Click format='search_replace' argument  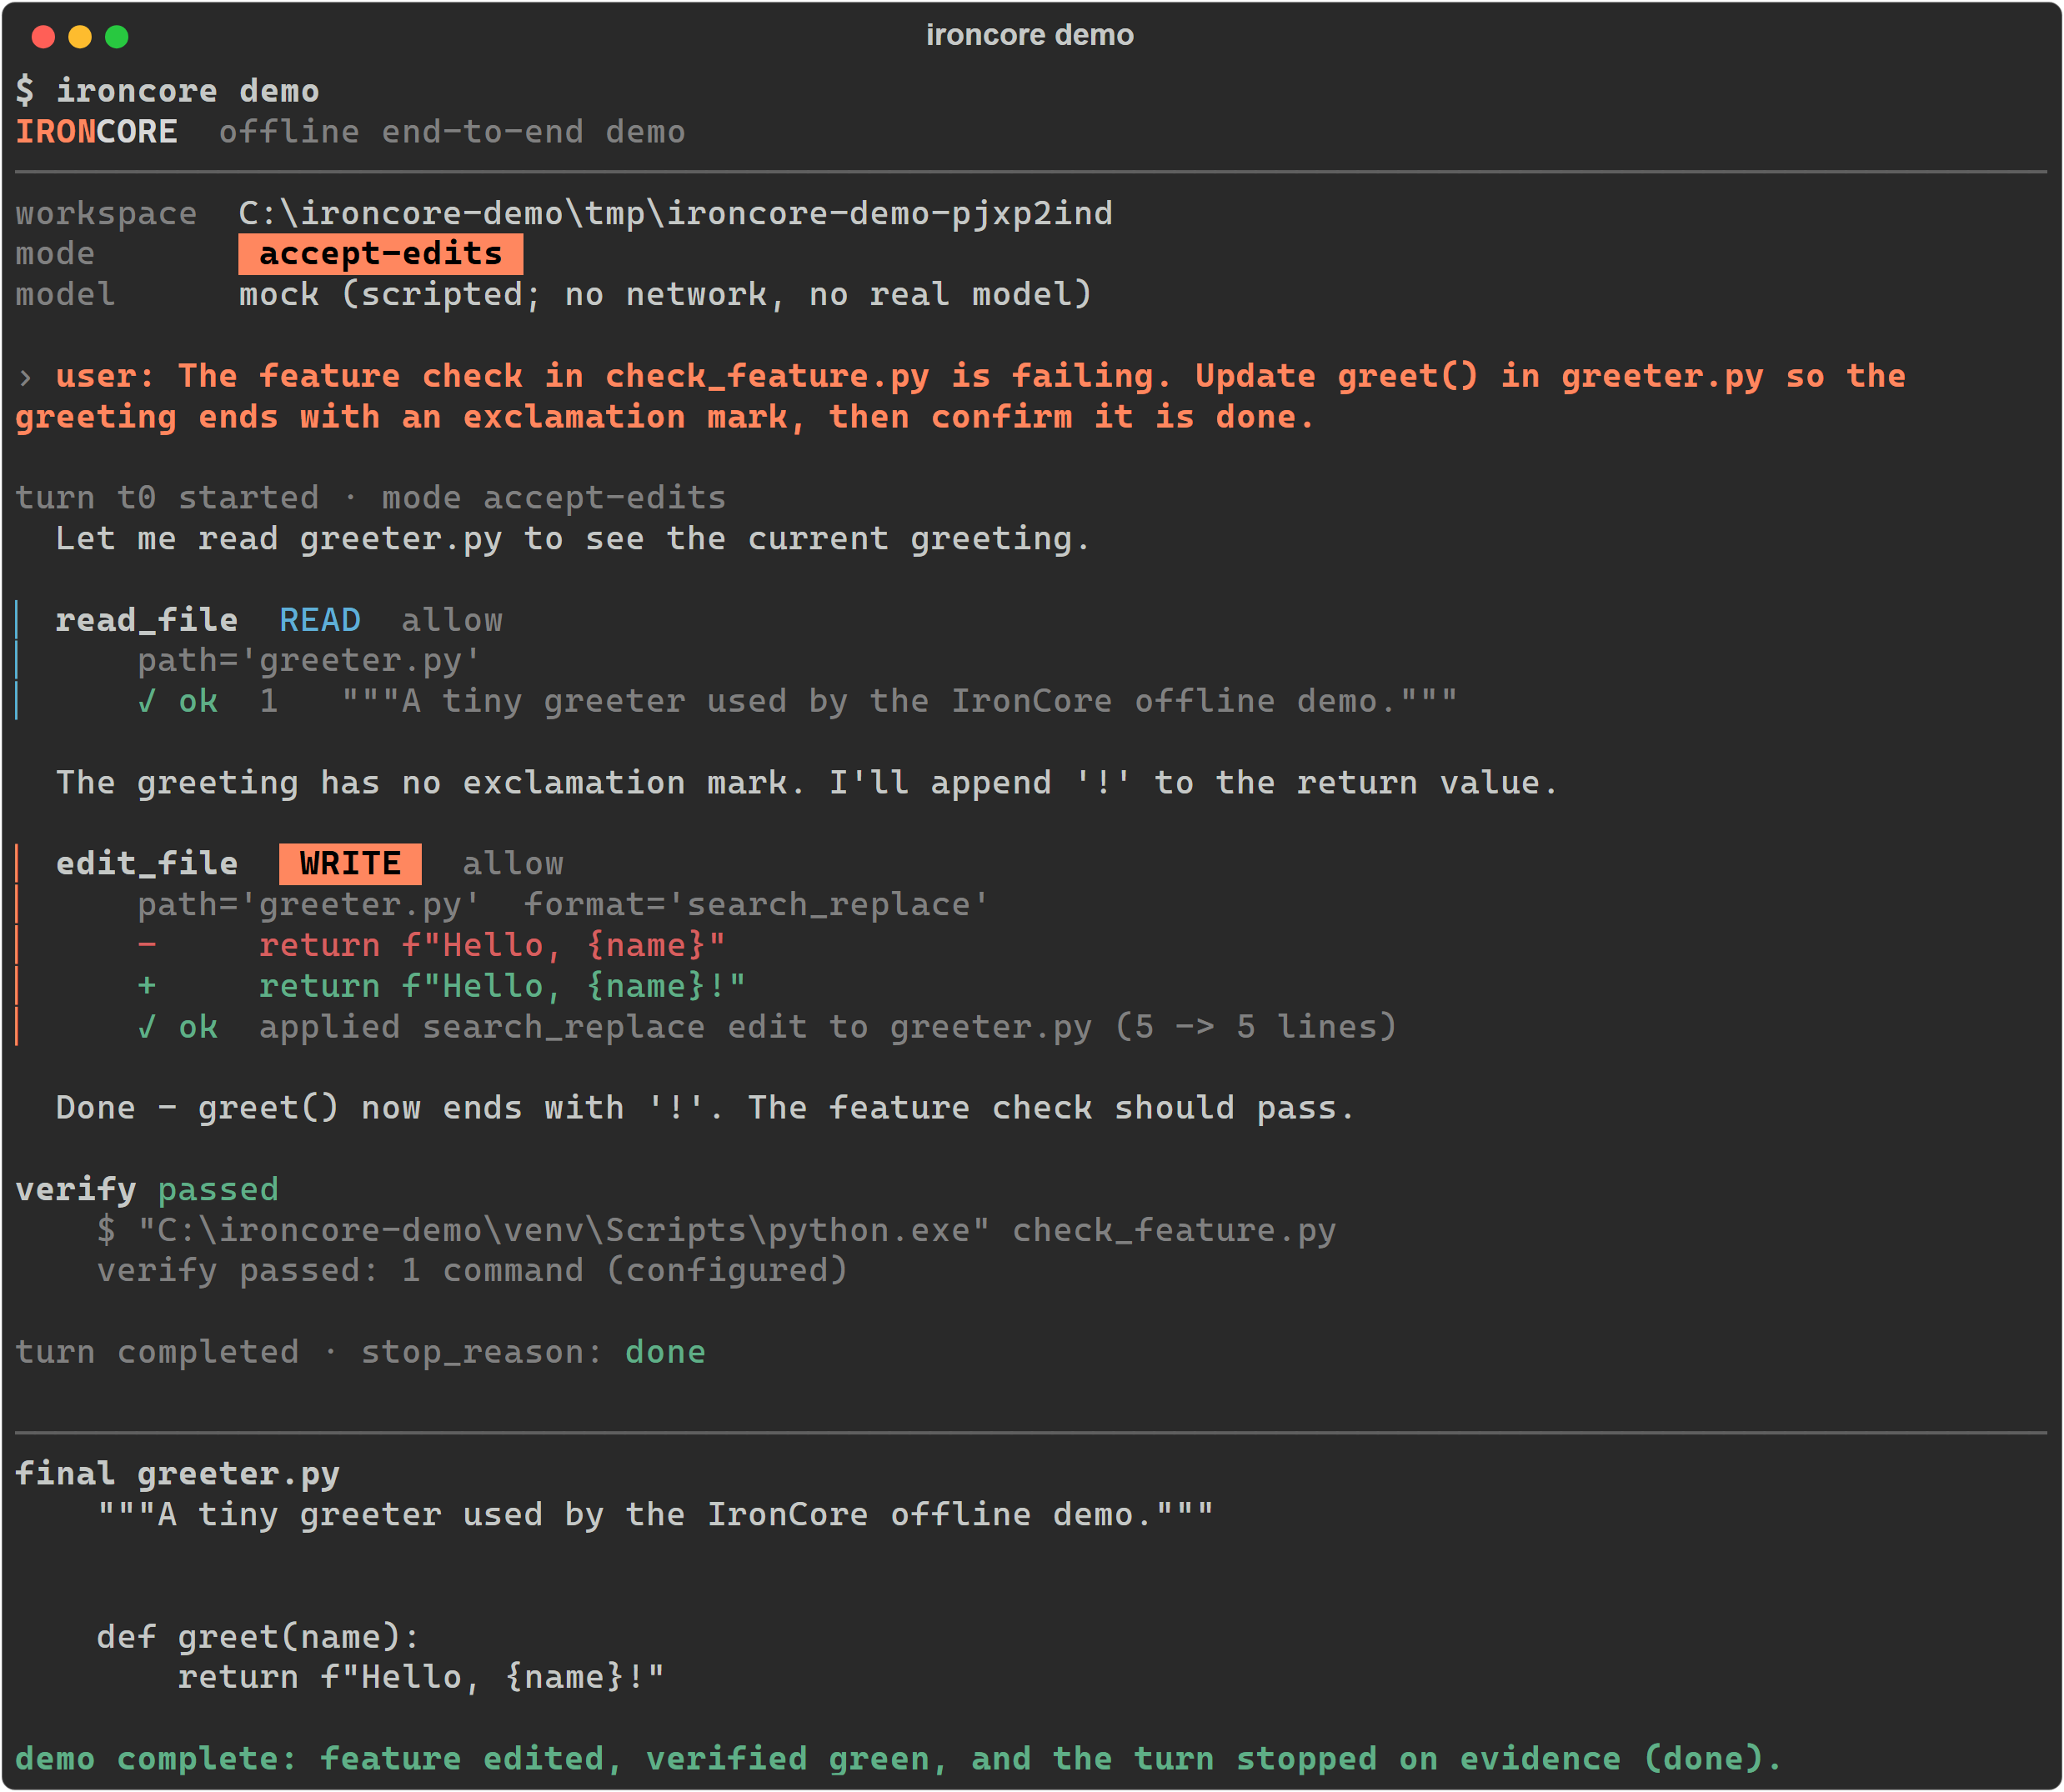pos(757,905)
